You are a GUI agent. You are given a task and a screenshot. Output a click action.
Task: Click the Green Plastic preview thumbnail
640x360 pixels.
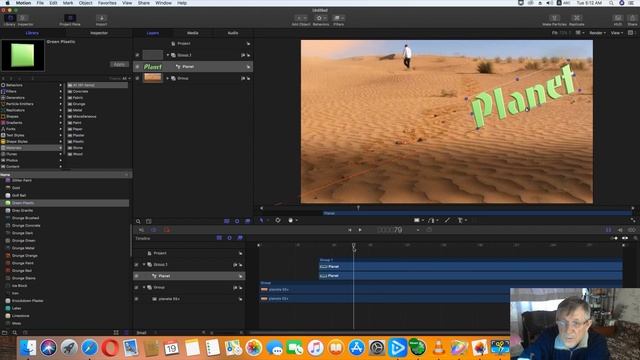coord(23,55)
